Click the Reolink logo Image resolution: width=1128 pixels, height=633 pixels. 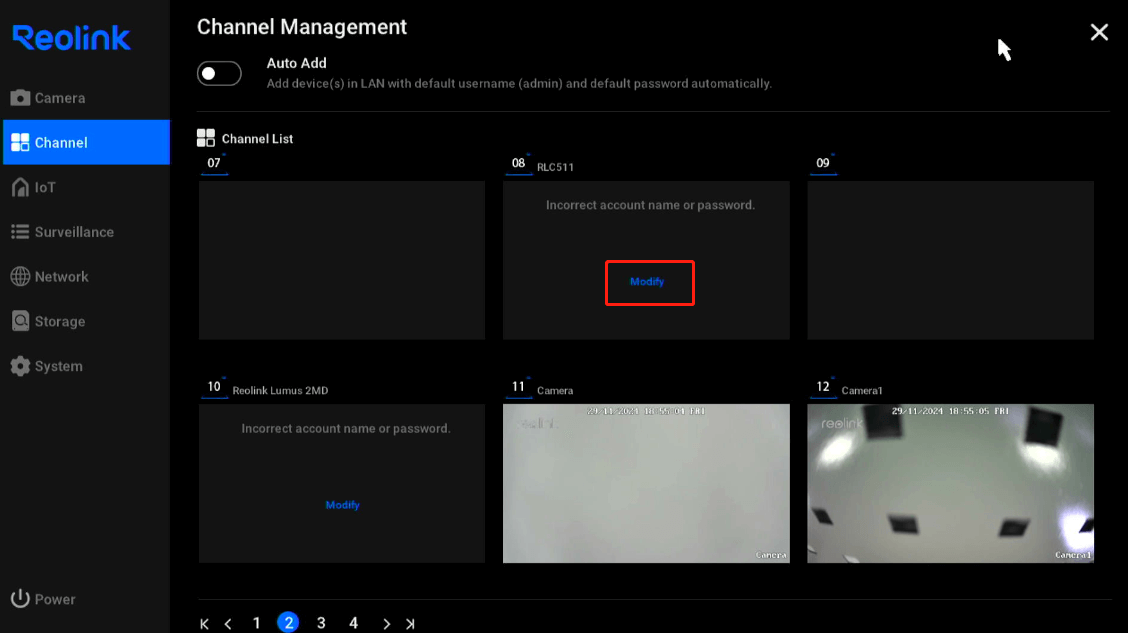click(x=71, y=37)
